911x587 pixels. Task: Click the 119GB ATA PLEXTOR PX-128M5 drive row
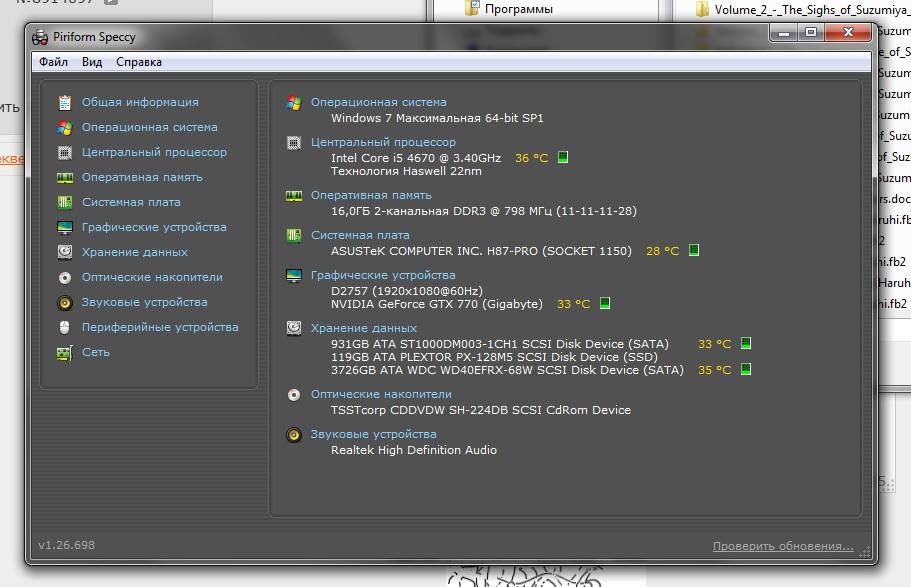pyautogui.click(x=494, y=357)
